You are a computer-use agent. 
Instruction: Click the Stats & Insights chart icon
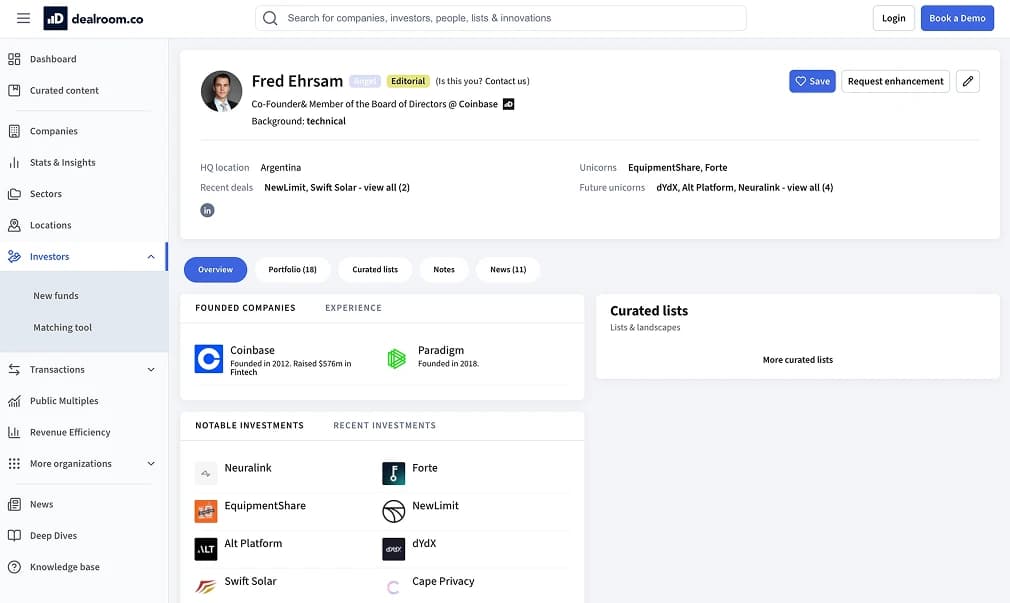pyautogui.click(x=14, y=163)
